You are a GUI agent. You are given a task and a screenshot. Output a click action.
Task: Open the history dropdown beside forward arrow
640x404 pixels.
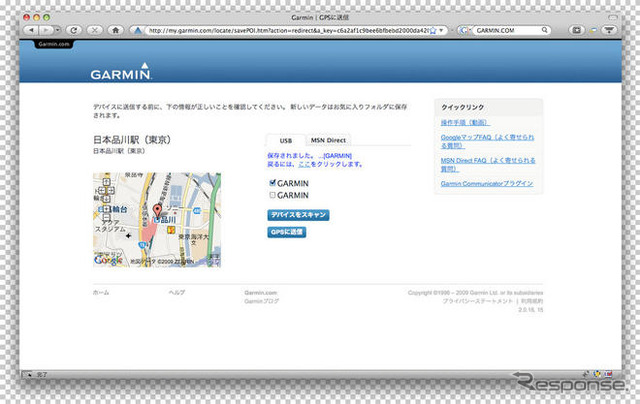(x=58, y=30)
